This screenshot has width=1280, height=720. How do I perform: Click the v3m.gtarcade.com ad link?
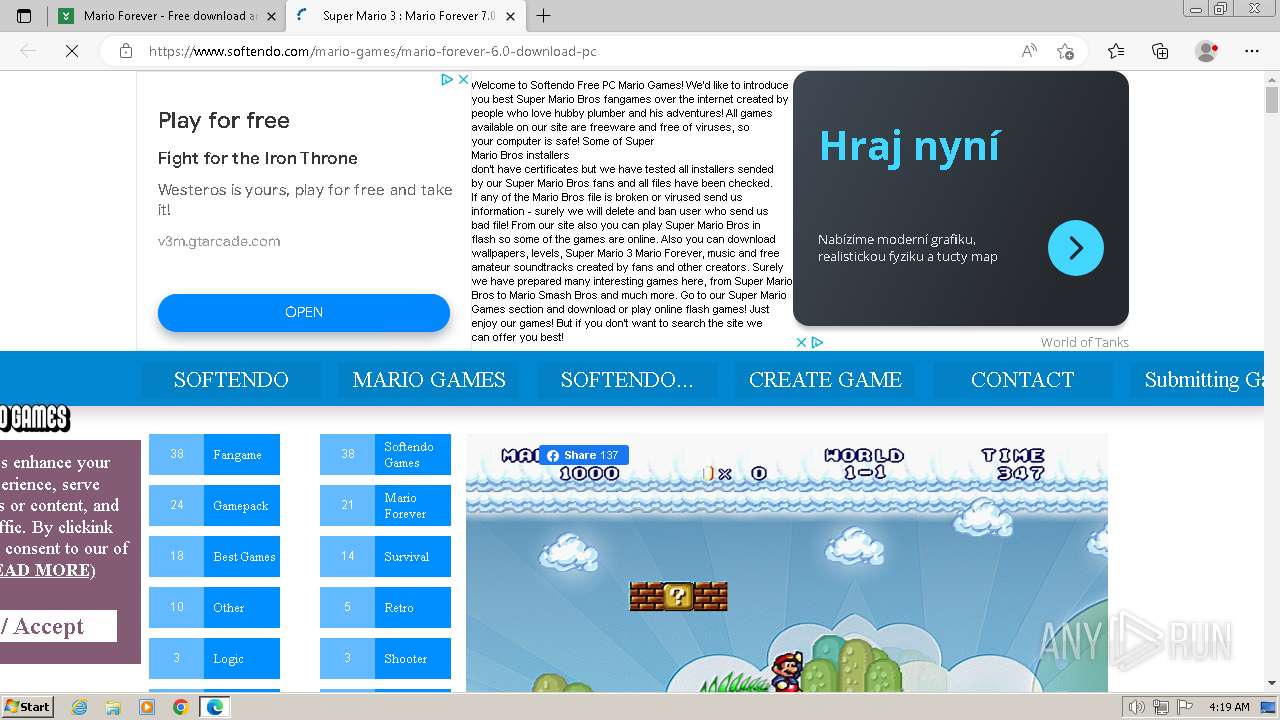point(219,241)
